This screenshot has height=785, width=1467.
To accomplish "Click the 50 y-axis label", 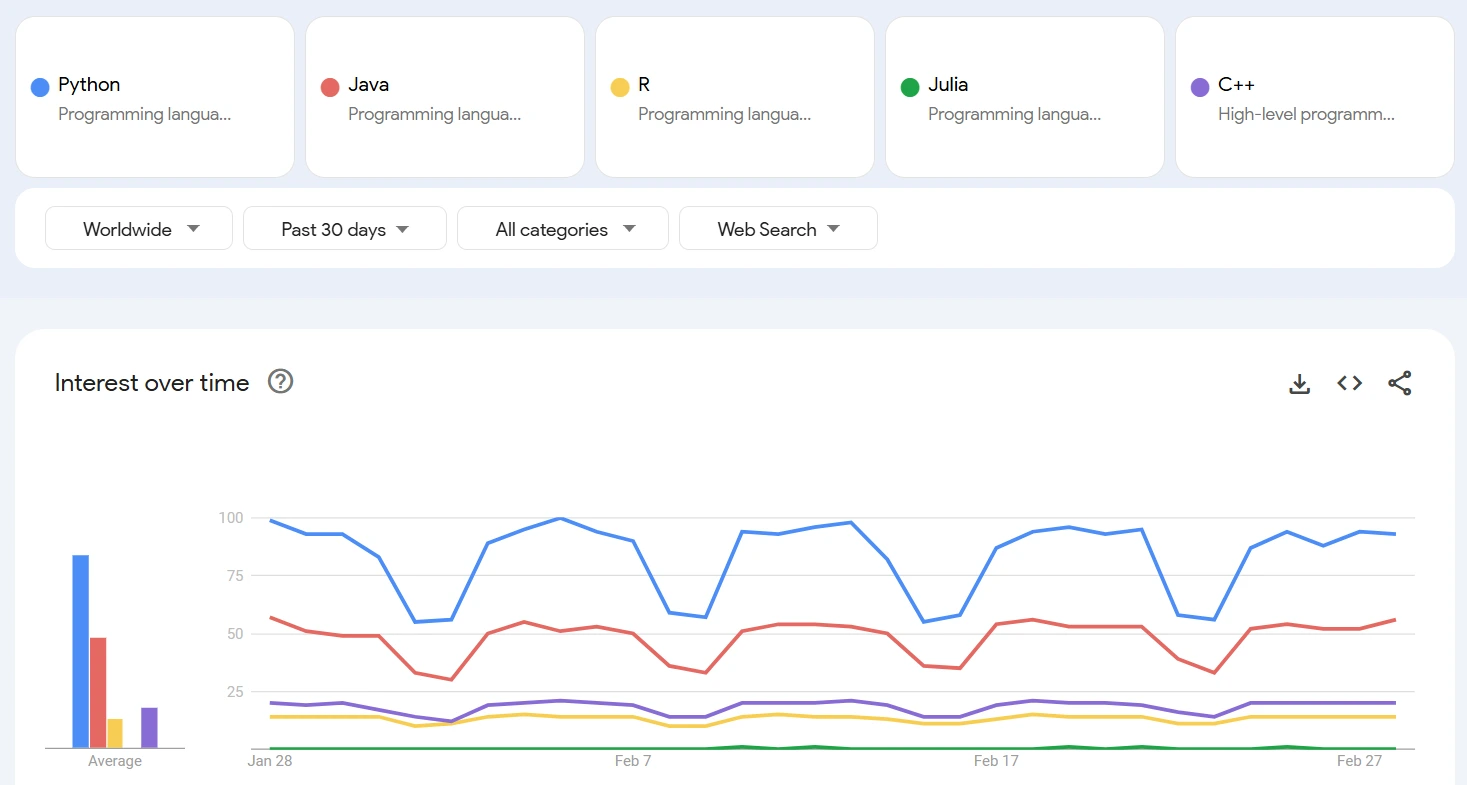I will click(x=235, y=633).
